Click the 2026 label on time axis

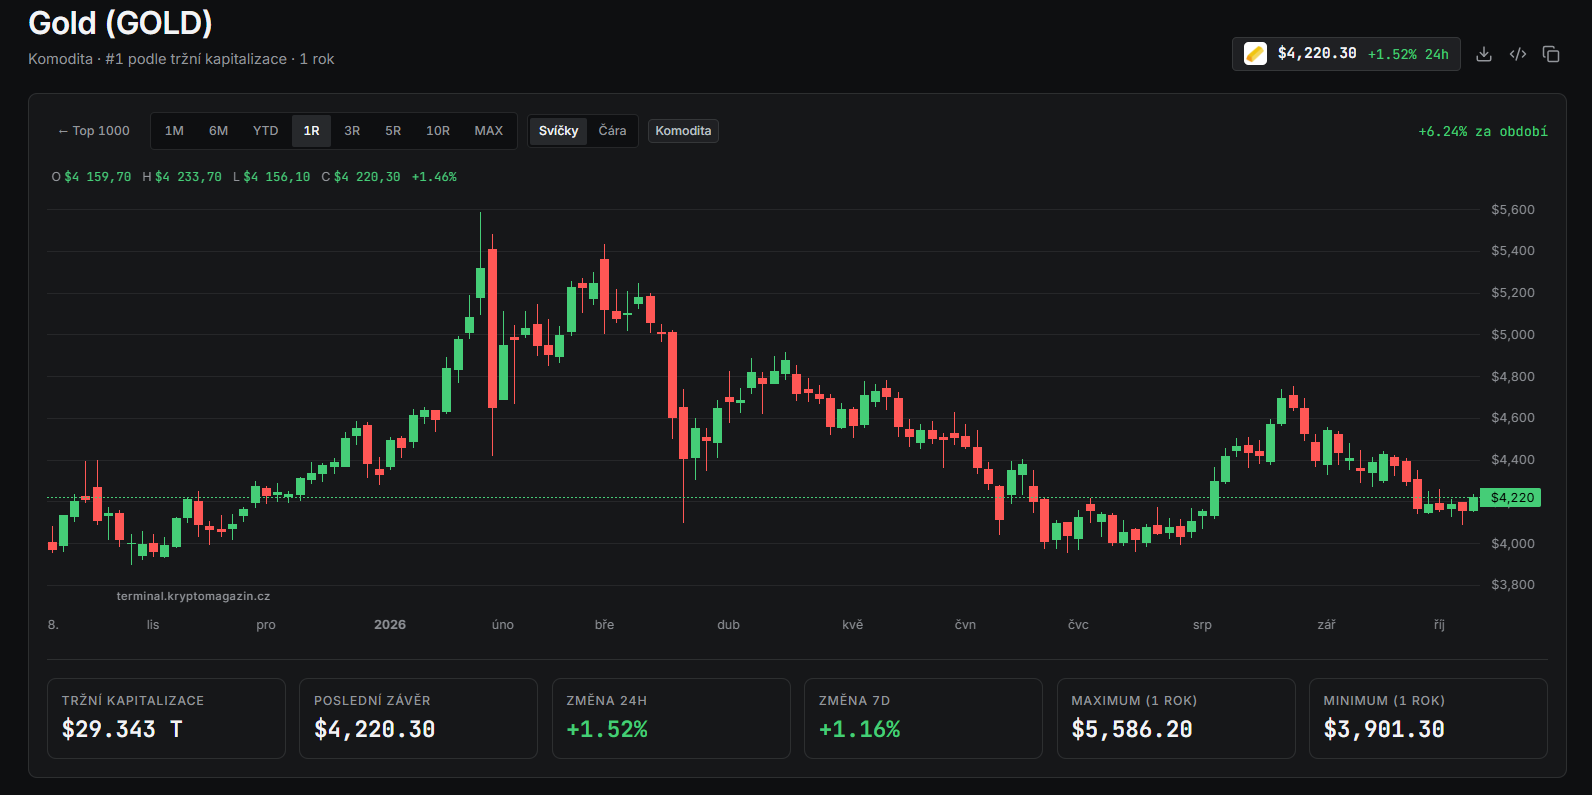tap(390, 625)
